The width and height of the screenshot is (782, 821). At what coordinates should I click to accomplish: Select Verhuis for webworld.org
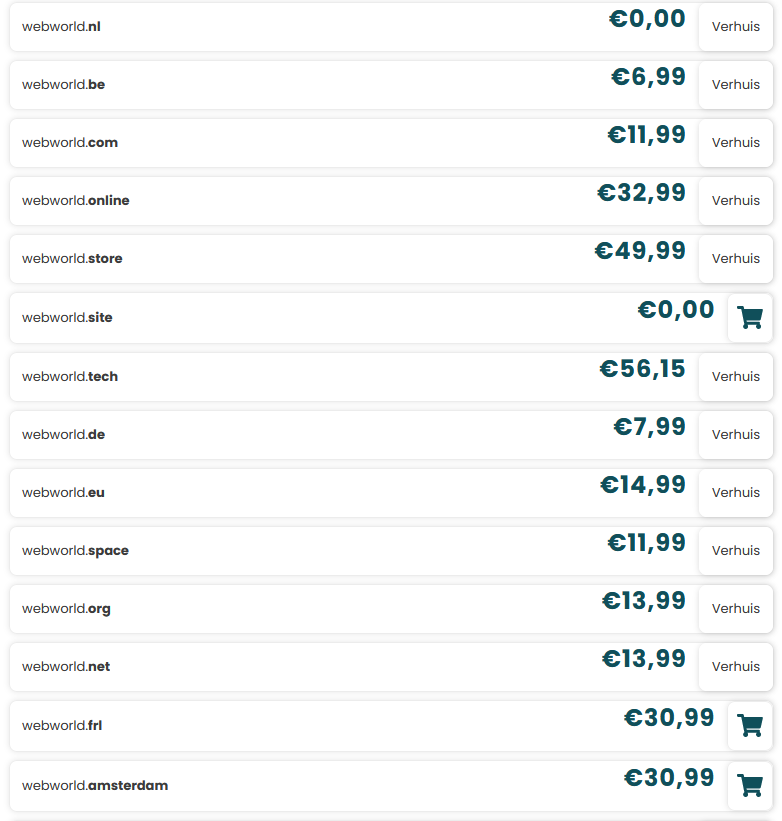(x=735, y=609)
